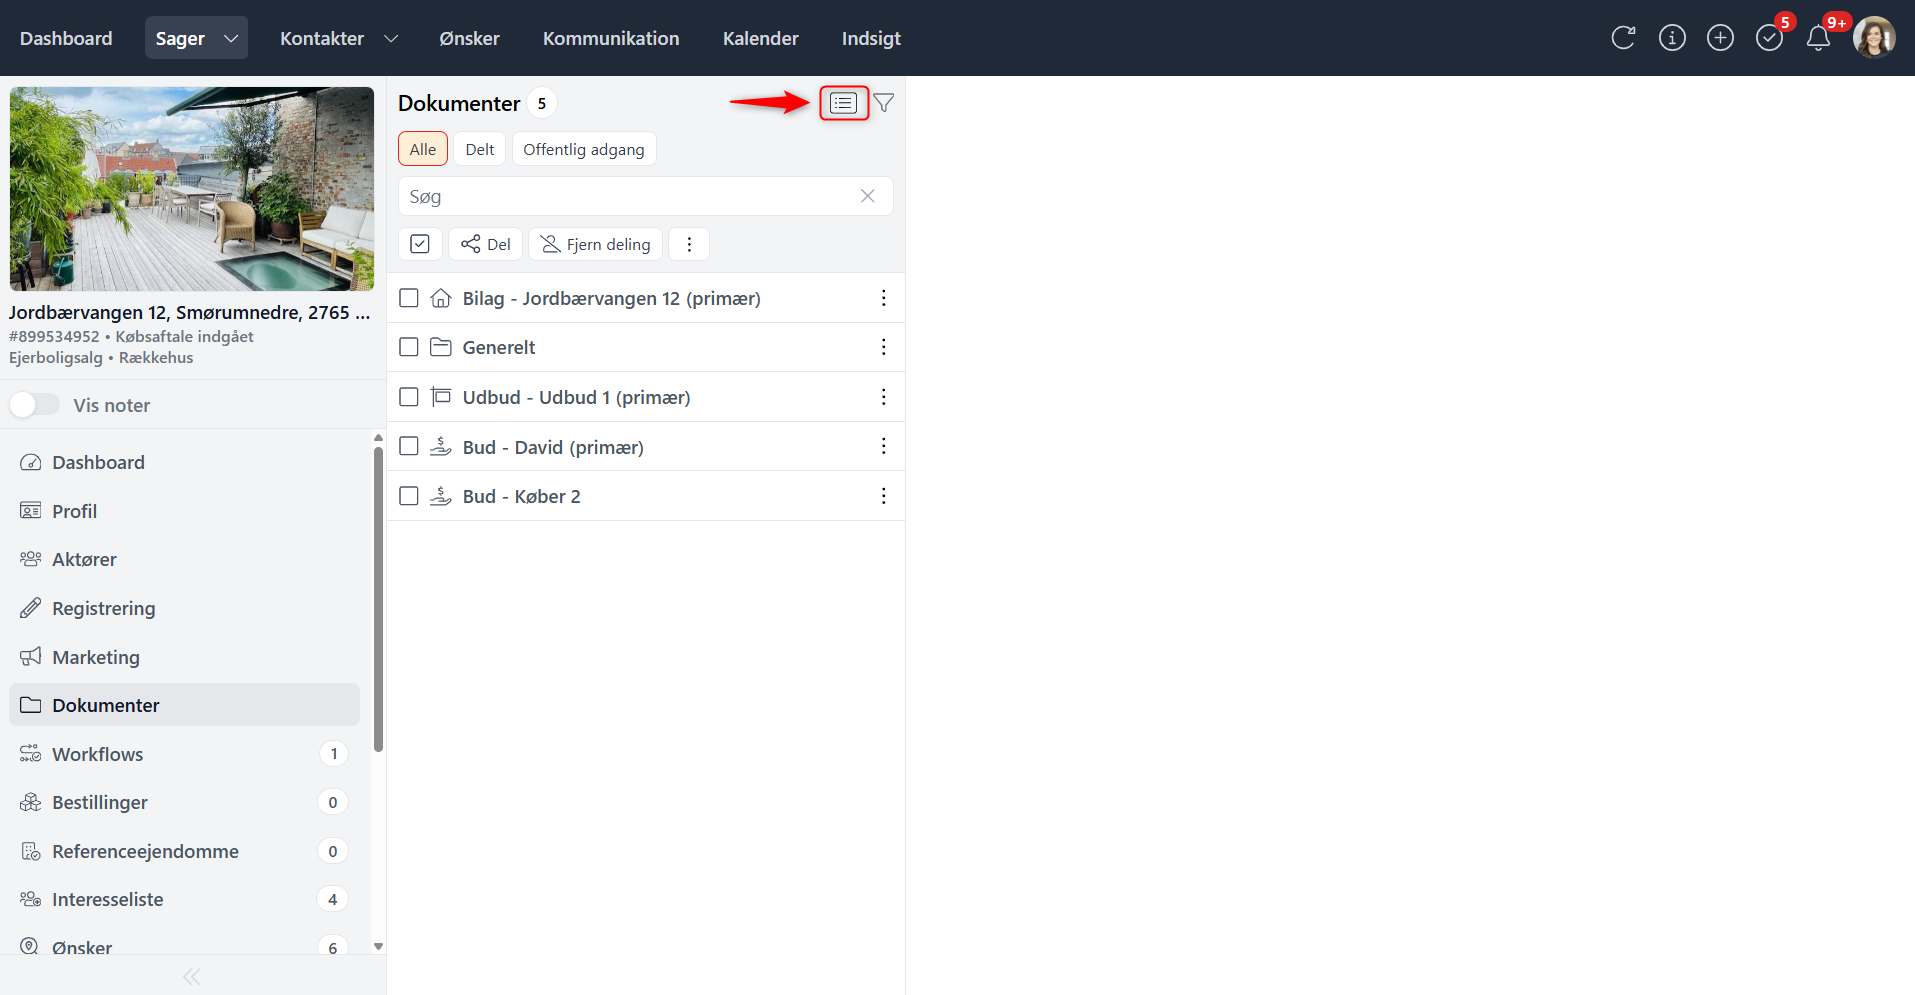Click the sidebar scrollbar down arrow
This screenshot has width=1915, height=995.
click(x=378, y=946)
